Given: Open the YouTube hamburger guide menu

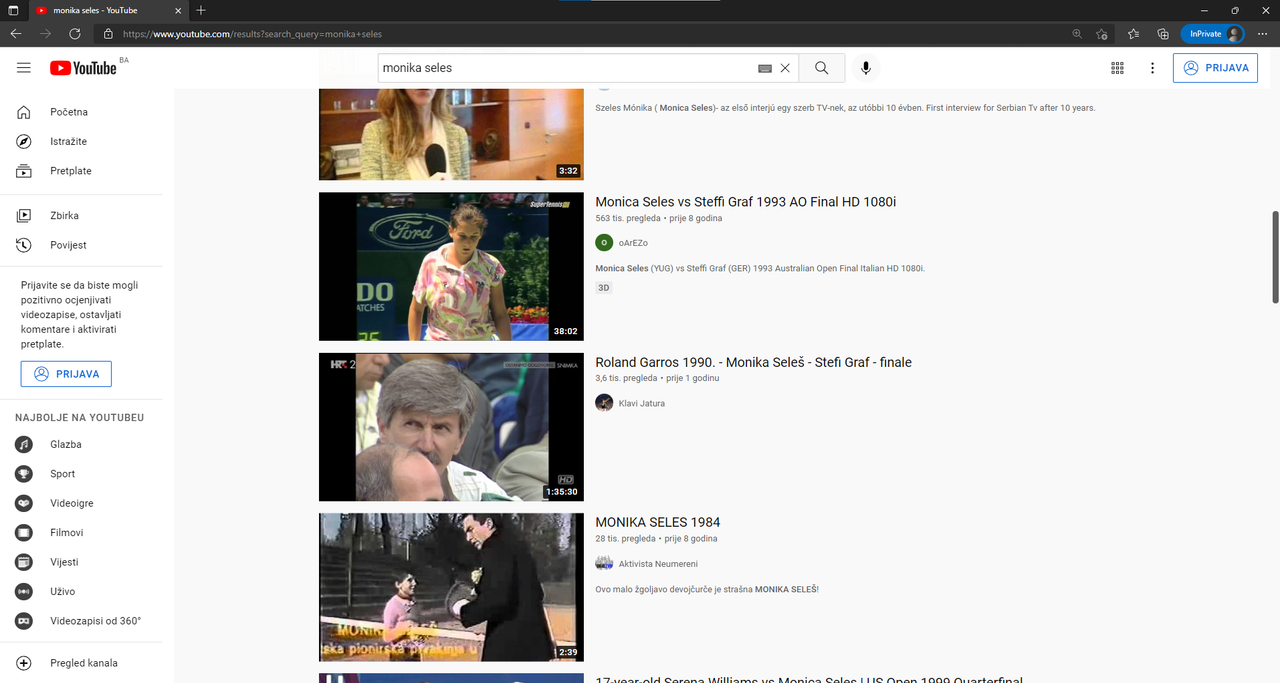Looking at the screenshot, I should [x=24, y=68].
